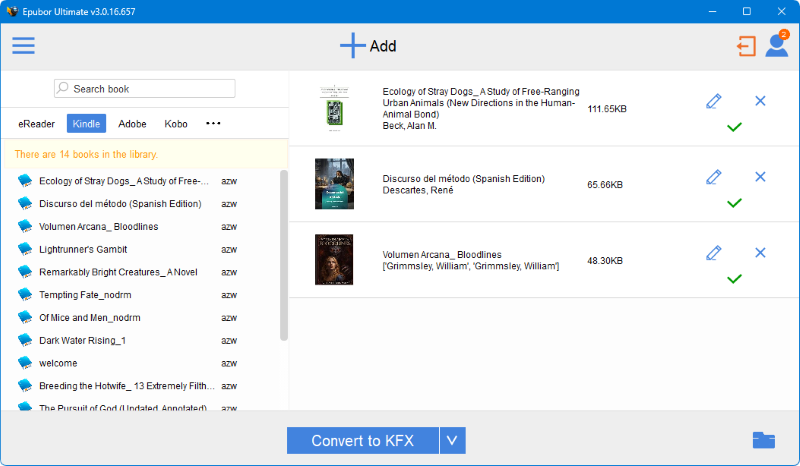
Task: Click book icon beside Dark Water Rising_1
Action: (x=25, y=340)
